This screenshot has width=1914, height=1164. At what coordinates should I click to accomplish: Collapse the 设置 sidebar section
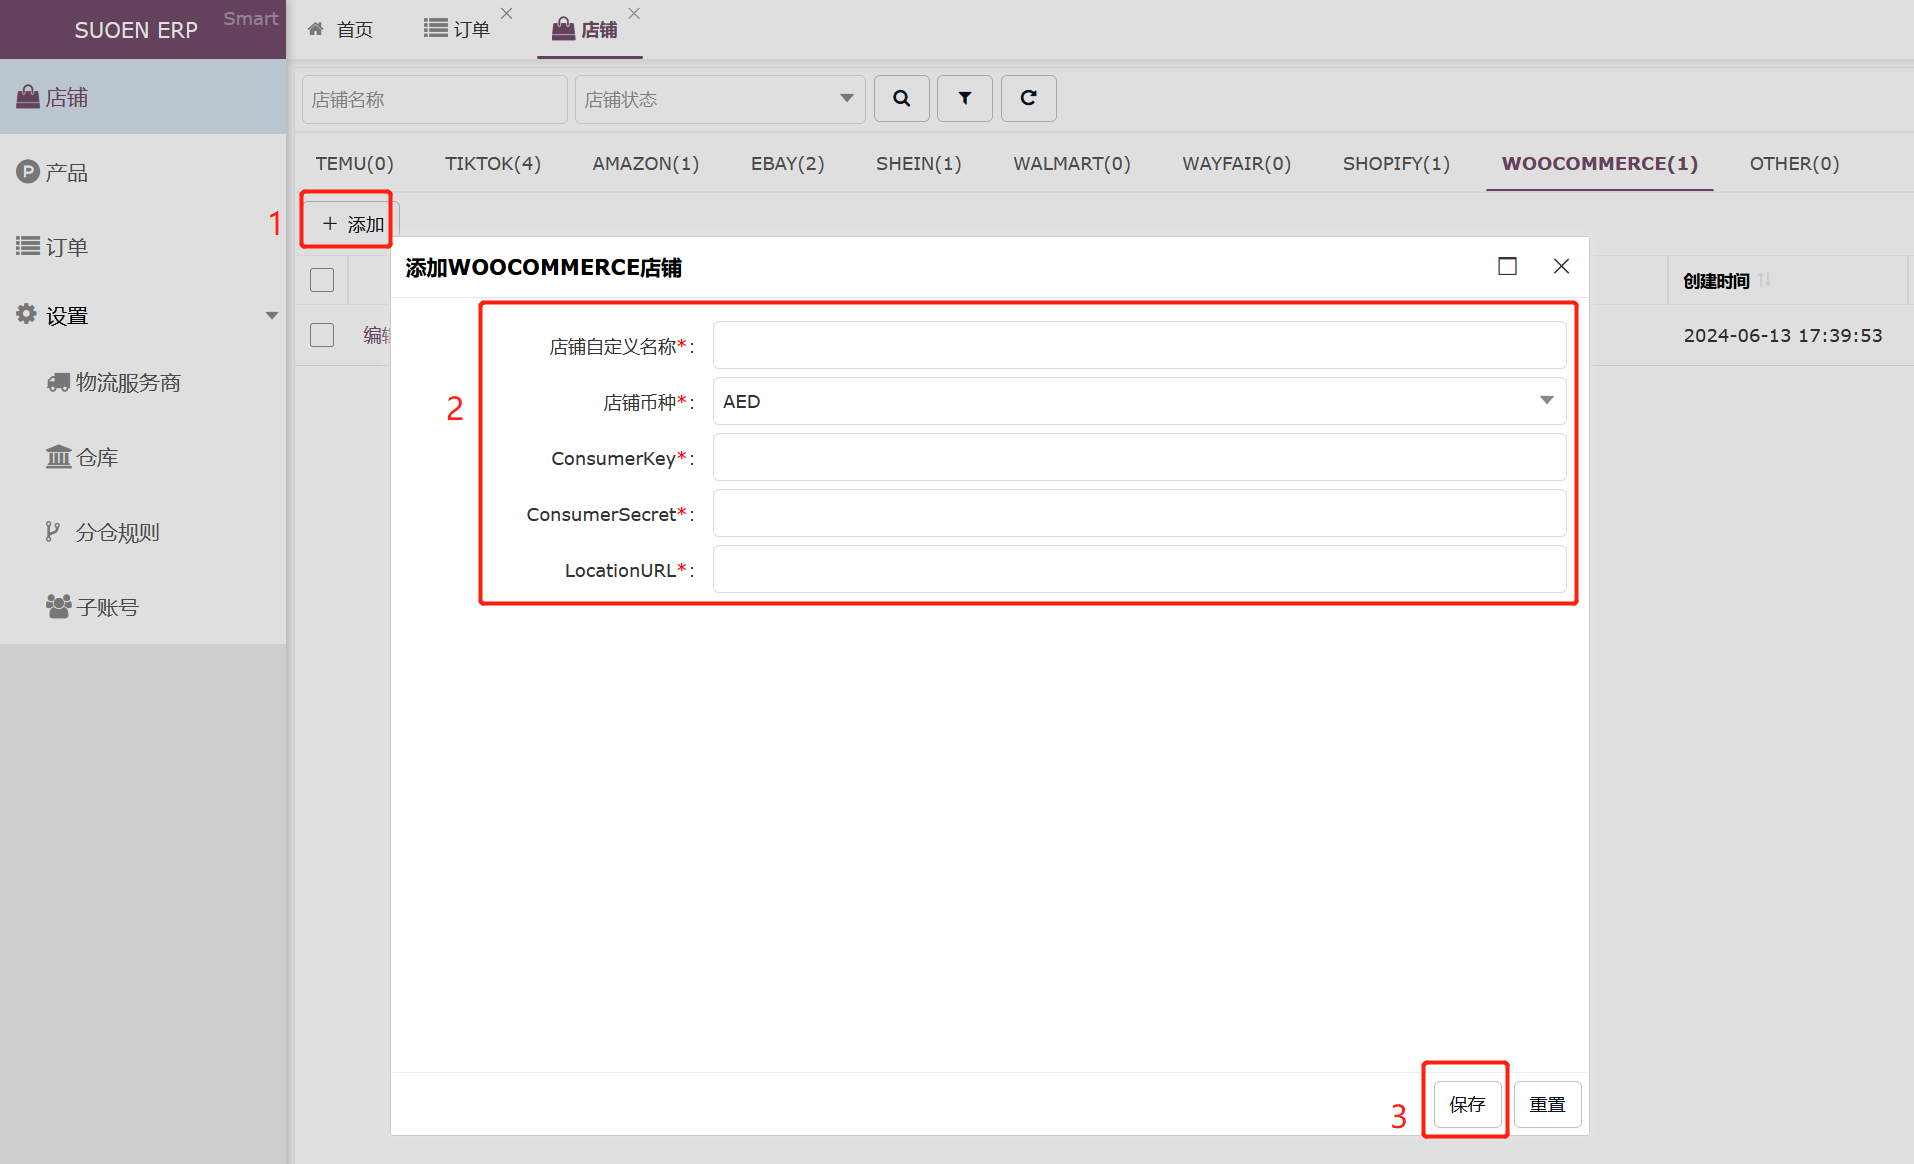point(143,315)
